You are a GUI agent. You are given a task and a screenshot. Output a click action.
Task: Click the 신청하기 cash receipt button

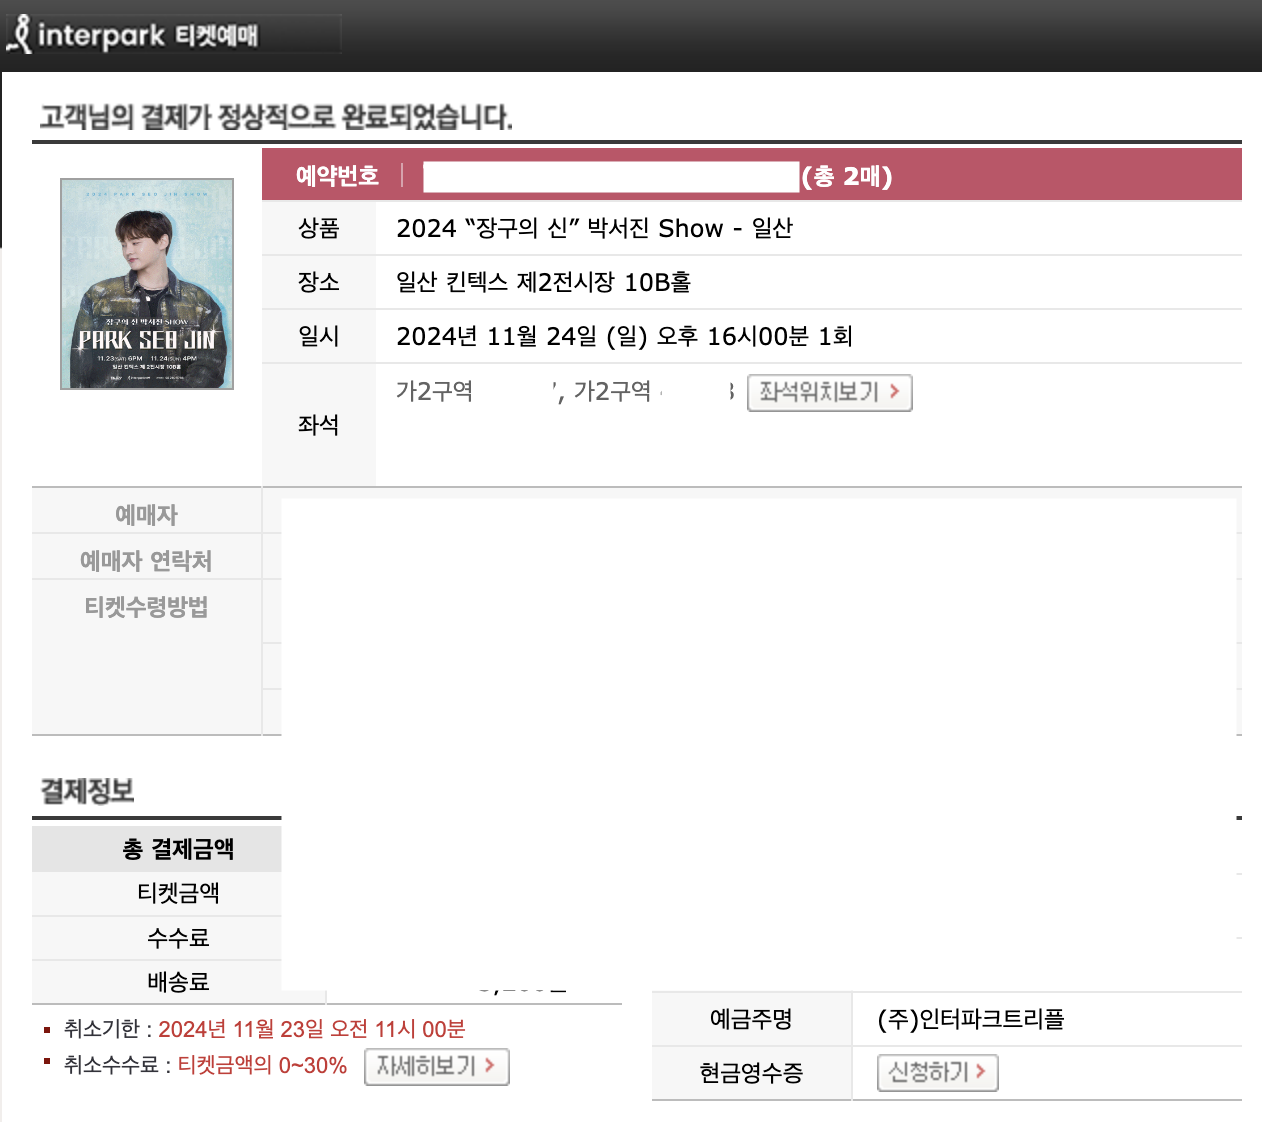[938, 1073]
